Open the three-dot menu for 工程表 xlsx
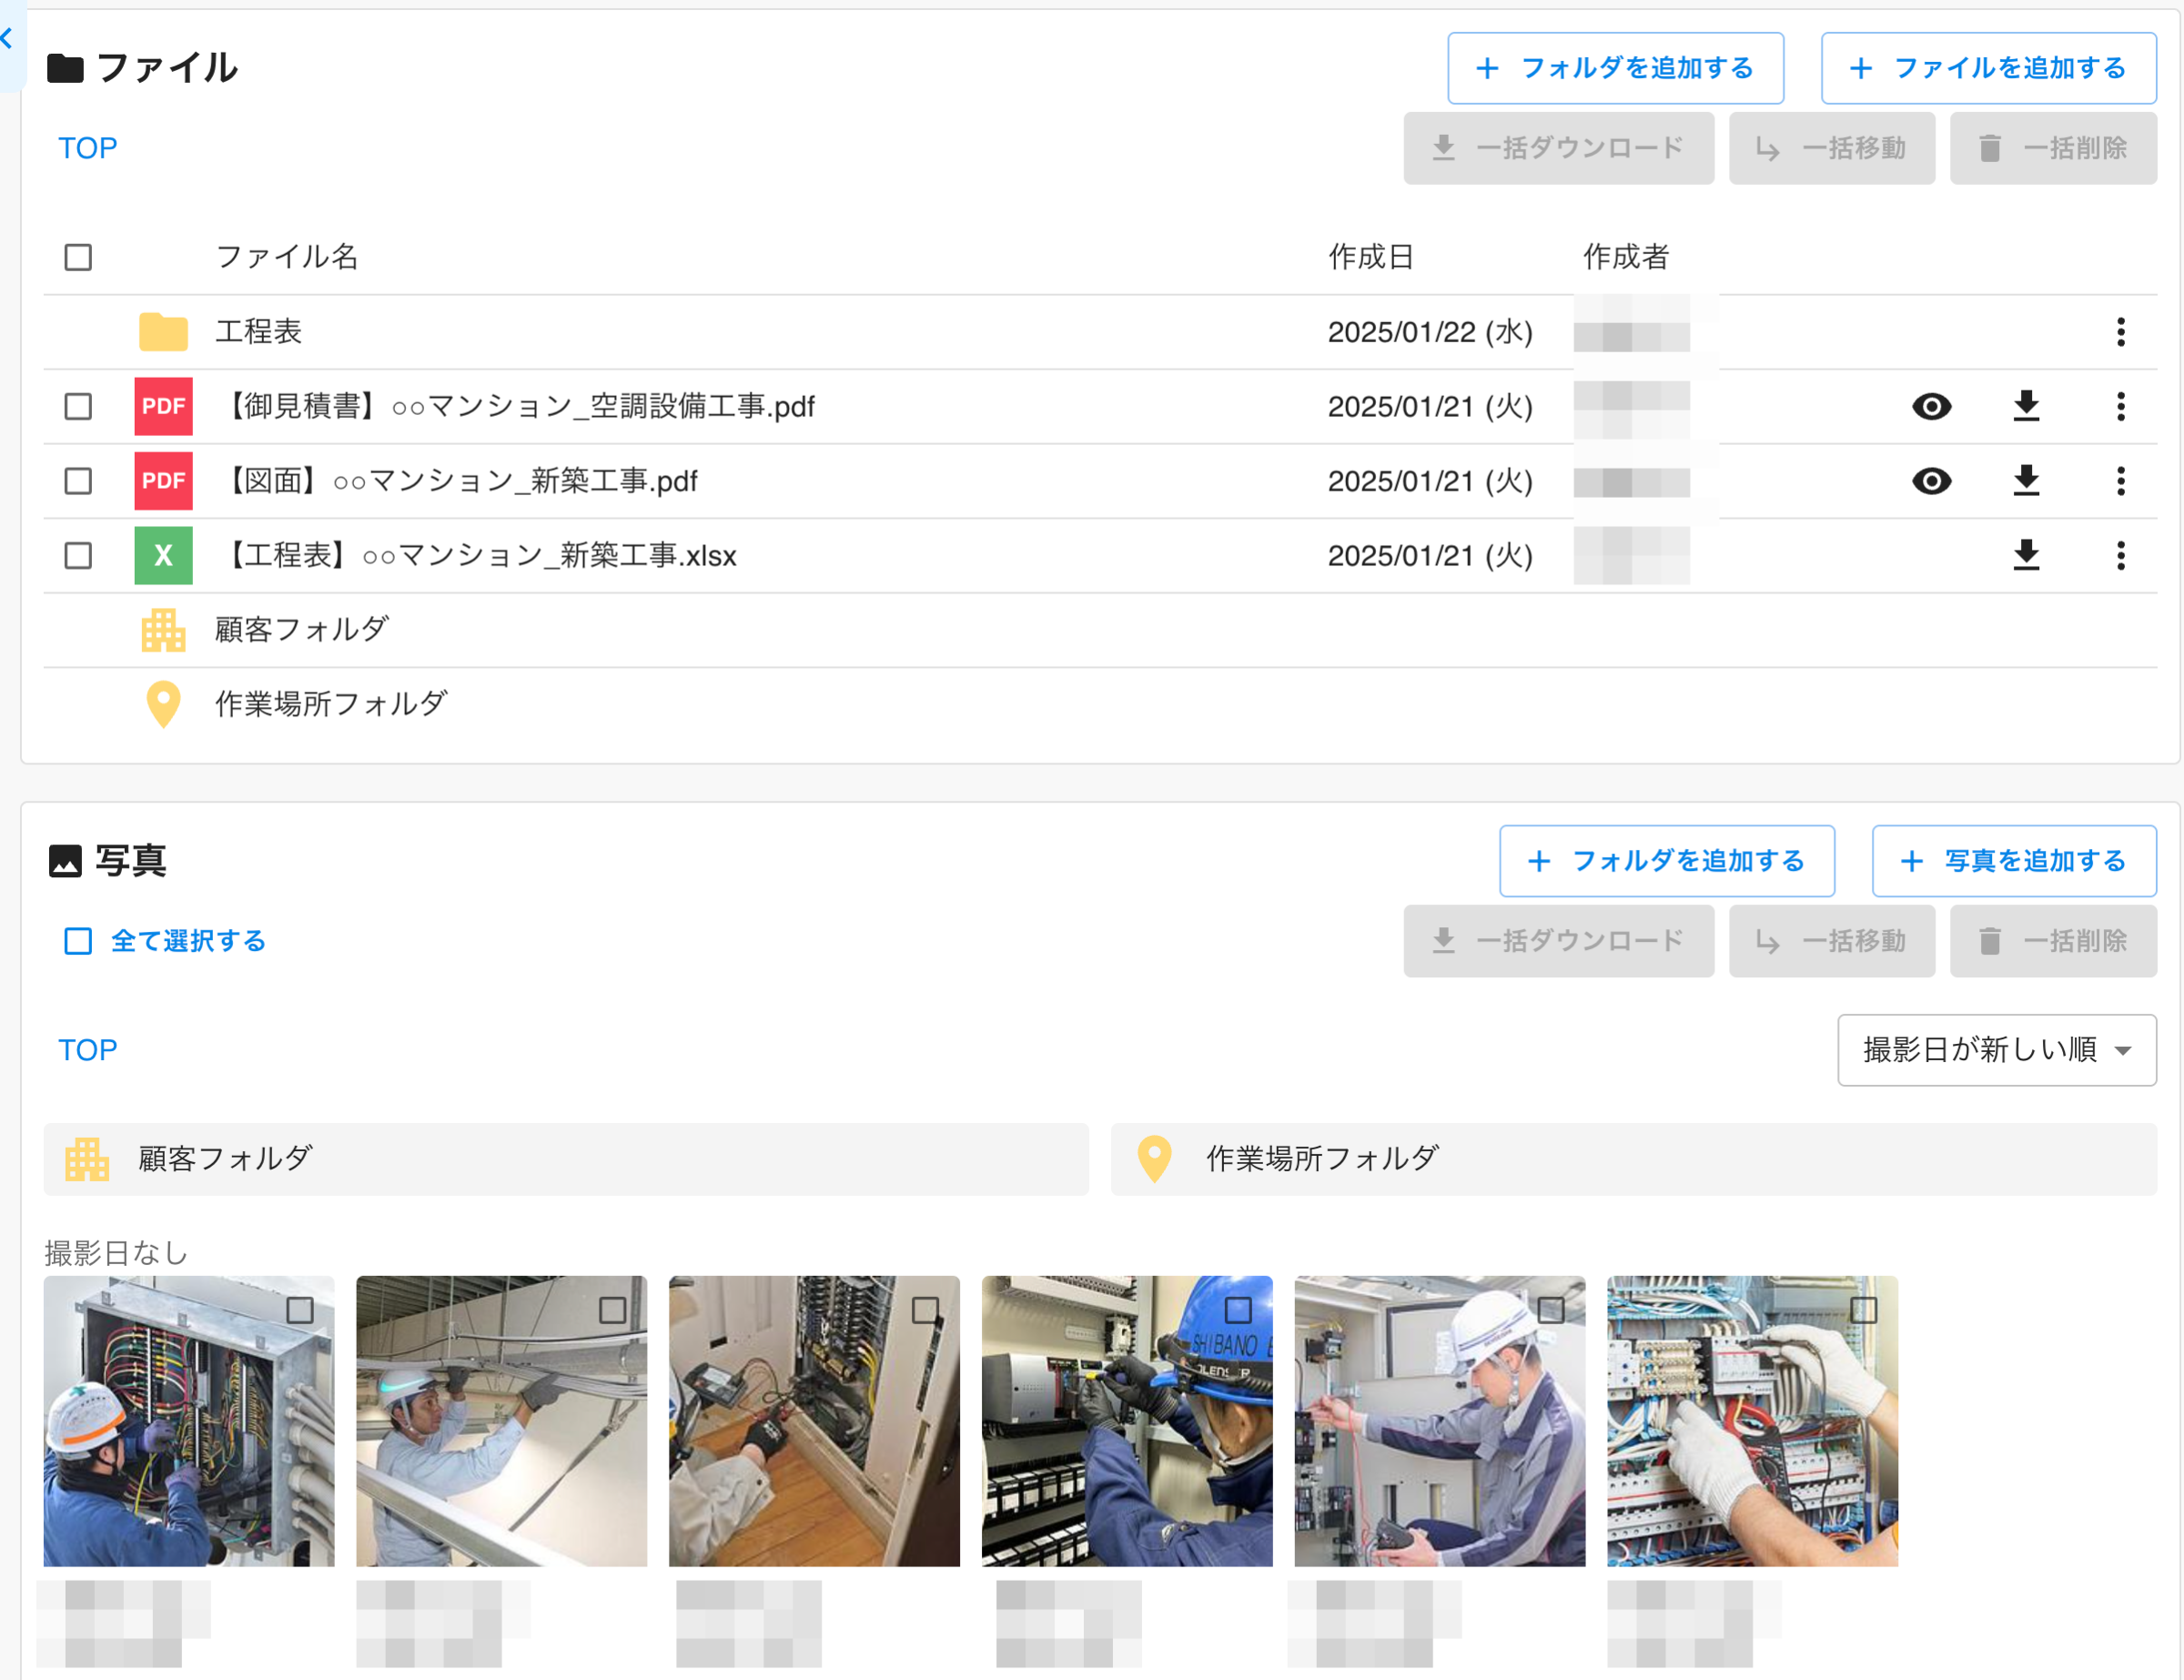2184x1680 pixels. pos(2121,556)
